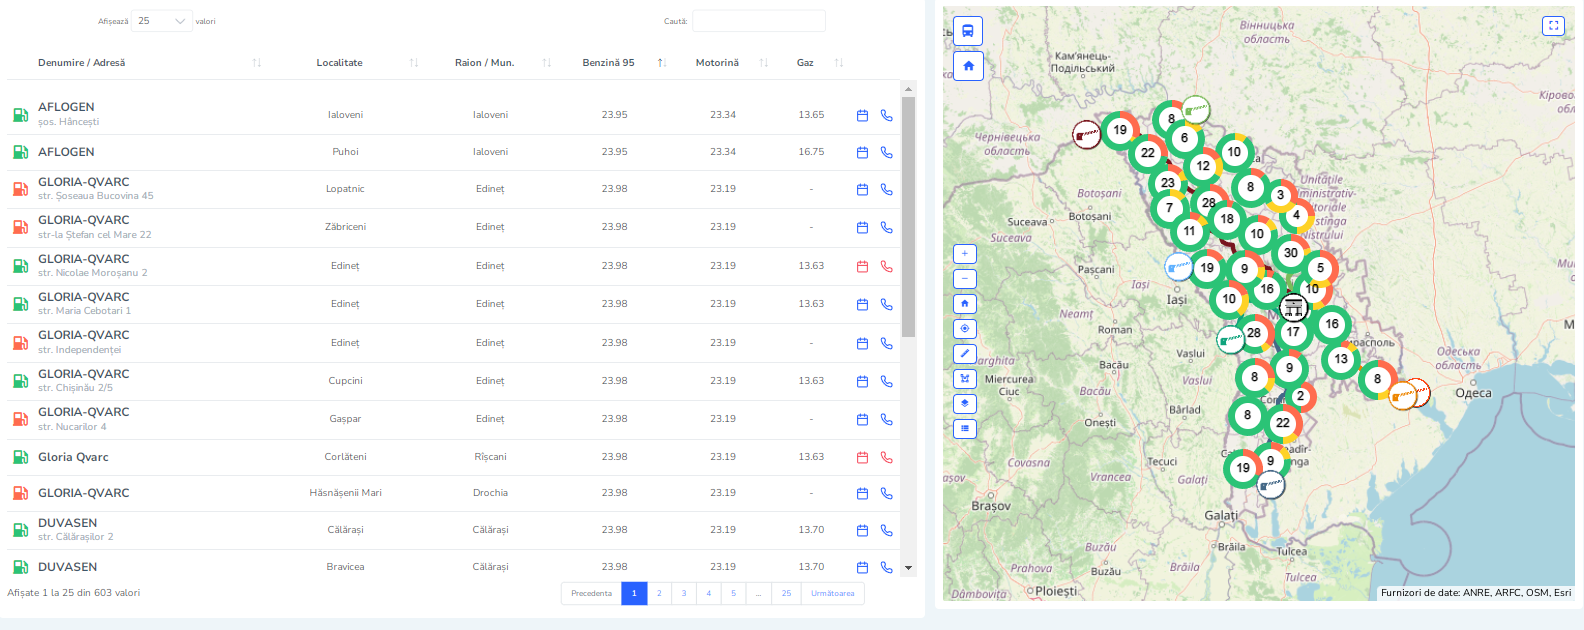Viewport: 1584px width, 630px height.
Task: Open calendar icon for DUVASEN Călărași row
Action: [862, 531]
